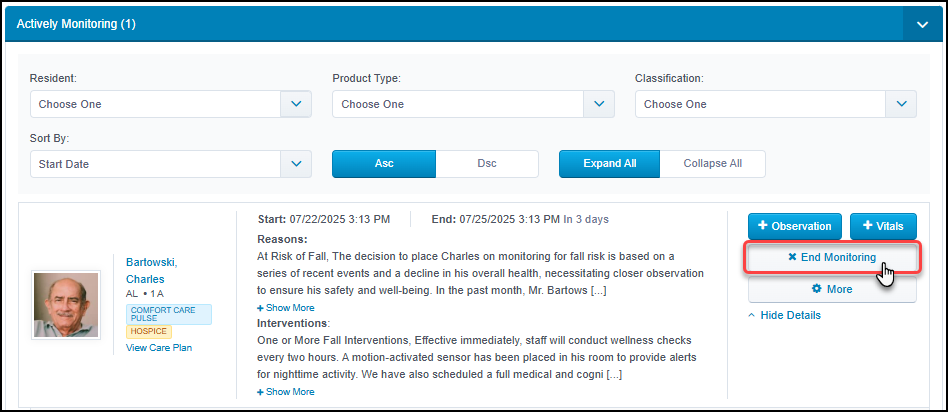Open the Classification dropdown
Viewport: 948px width, 412px height.
click(776, 104)
